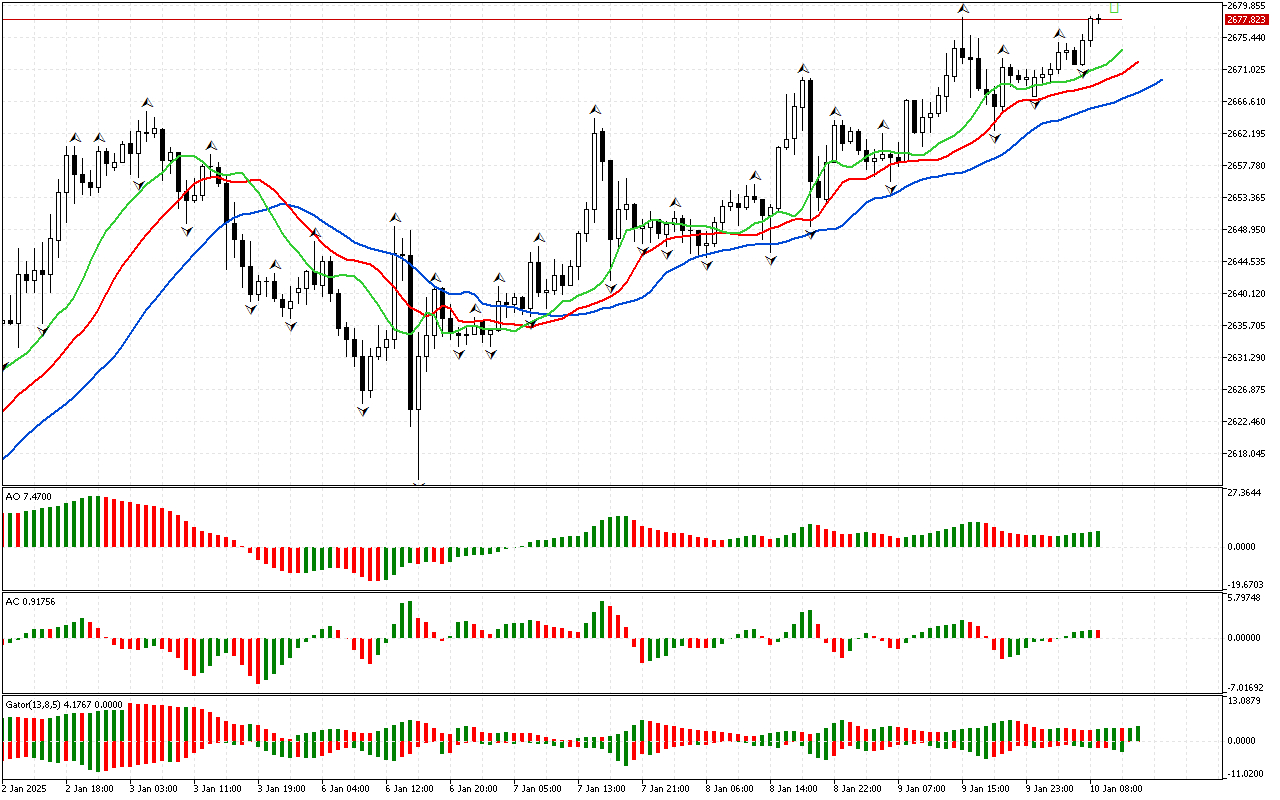1280x800 pixels.
Task: Click the 6 Jan 20:00 time label
Action: (x=475, y=788)
